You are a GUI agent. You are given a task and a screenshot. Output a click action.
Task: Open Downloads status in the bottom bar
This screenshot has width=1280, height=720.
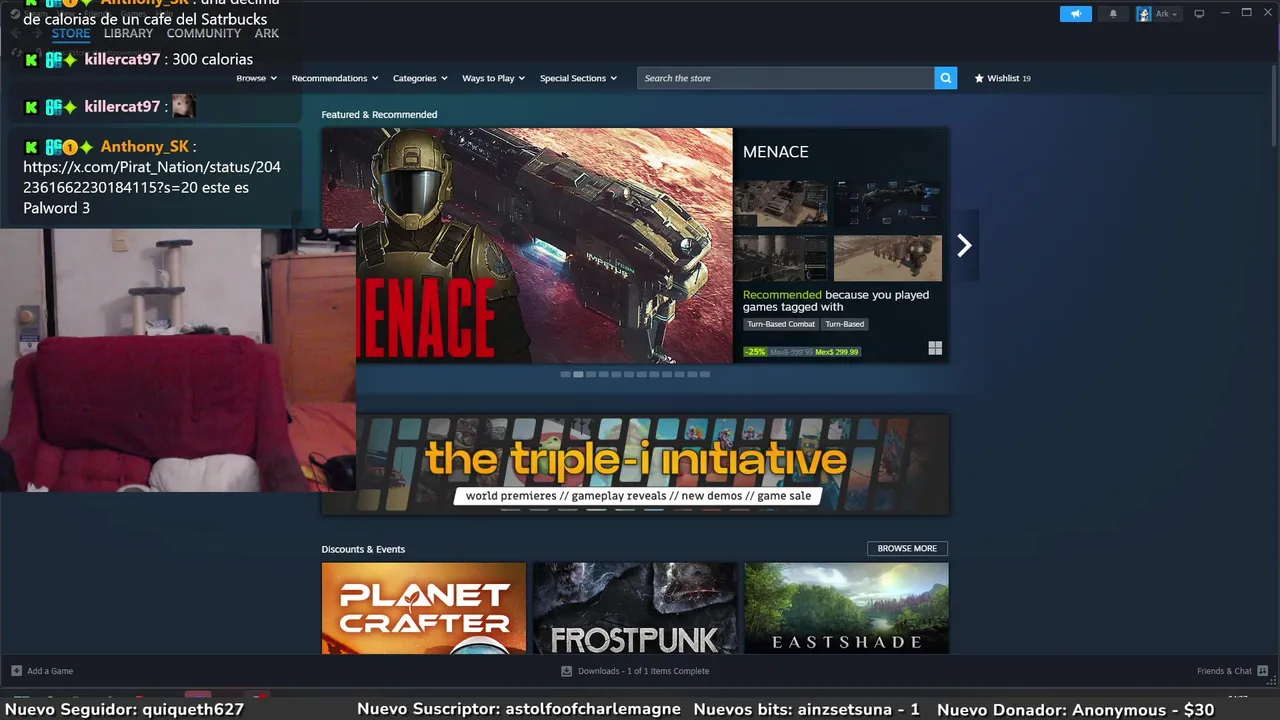tap(644, 671)
